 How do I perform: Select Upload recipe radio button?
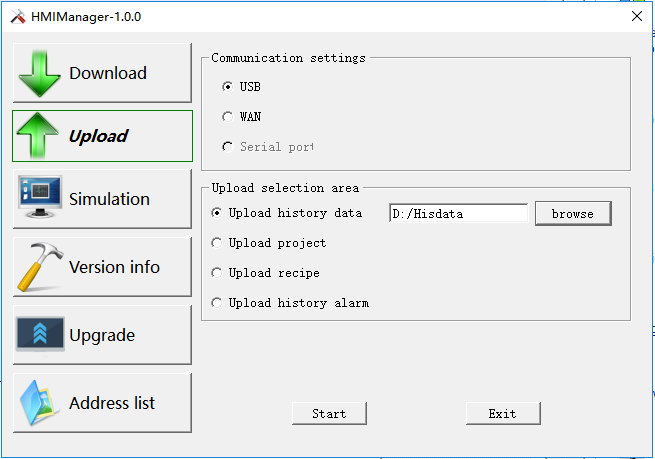[x=217, y=273]
